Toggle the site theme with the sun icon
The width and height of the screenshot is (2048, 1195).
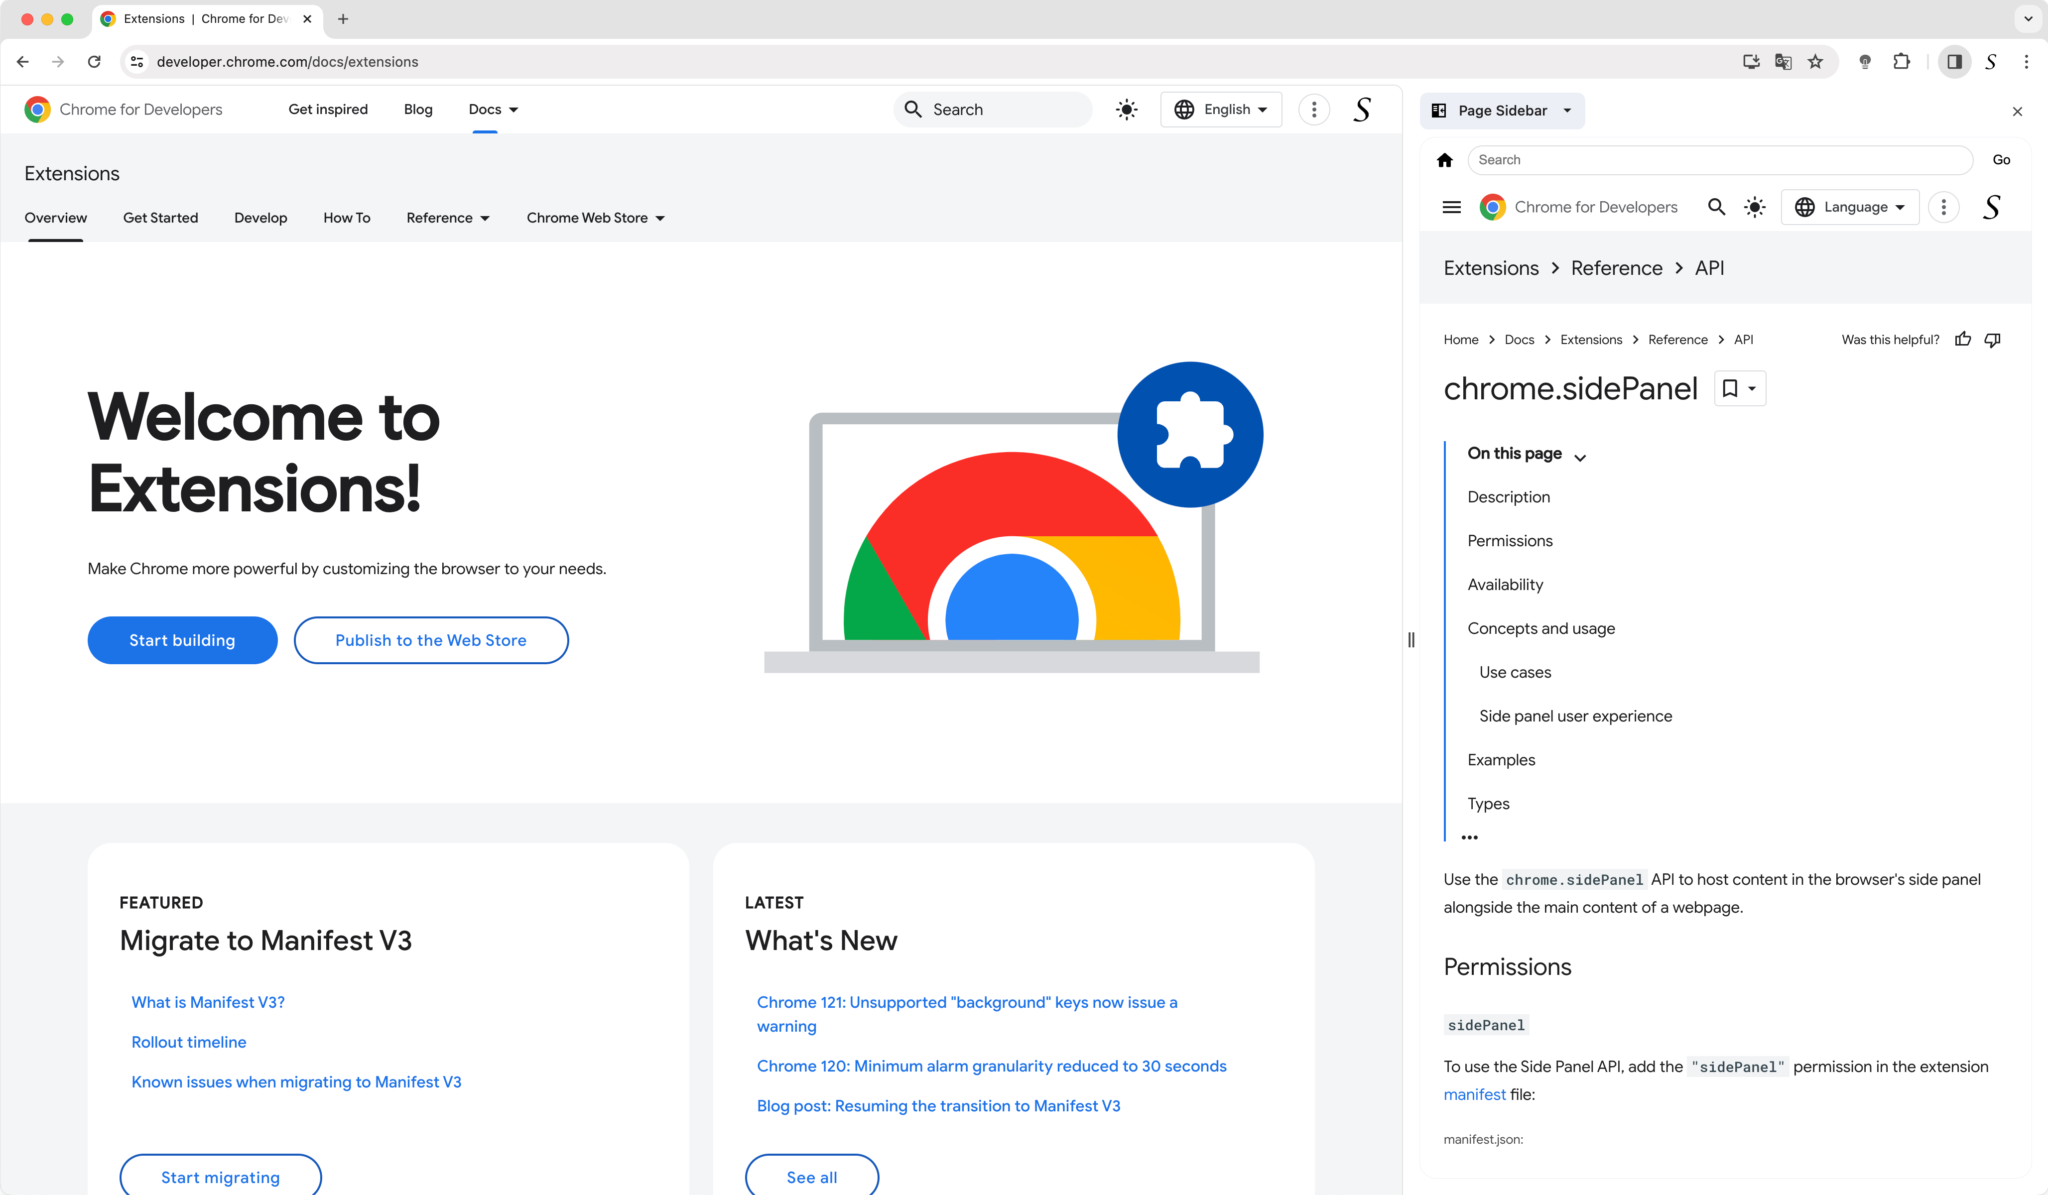click(x=1126, y=109)
